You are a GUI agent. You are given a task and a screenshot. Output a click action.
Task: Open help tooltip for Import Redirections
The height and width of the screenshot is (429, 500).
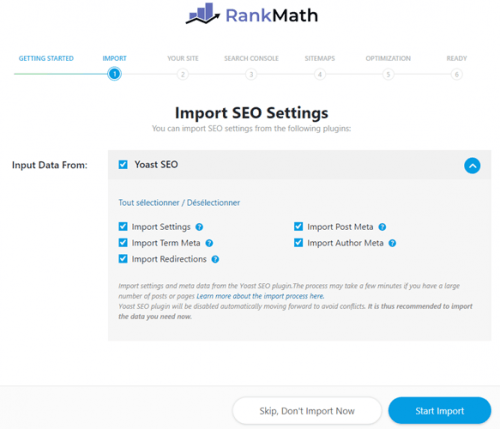pos(215,259)
